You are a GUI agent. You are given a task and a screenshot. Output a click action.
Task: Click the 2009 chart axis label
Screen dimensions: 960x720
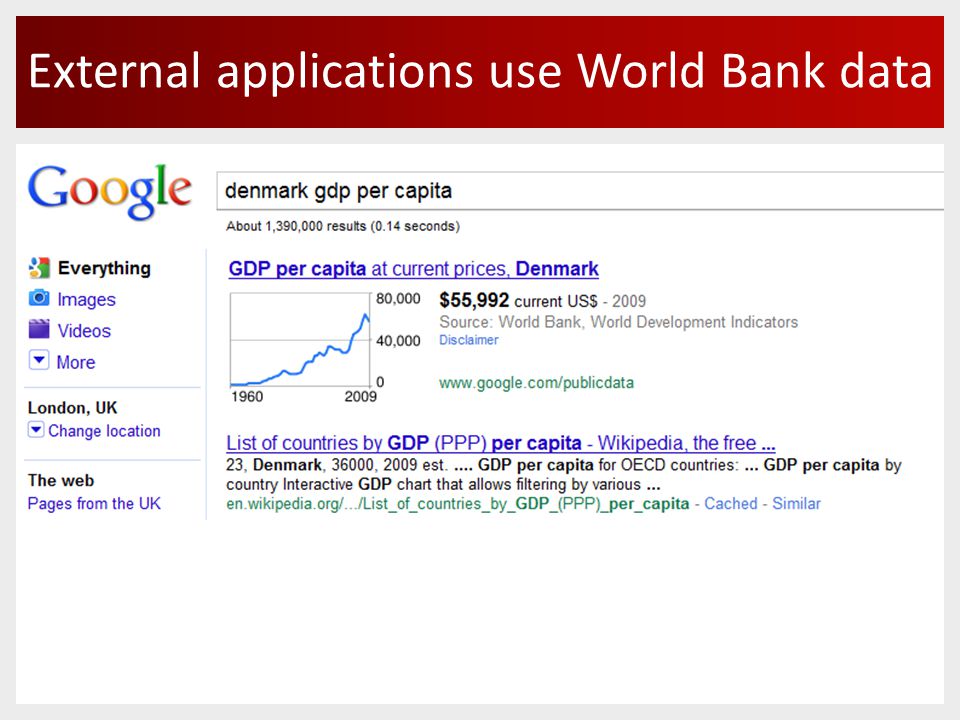(x=361, y=397)
